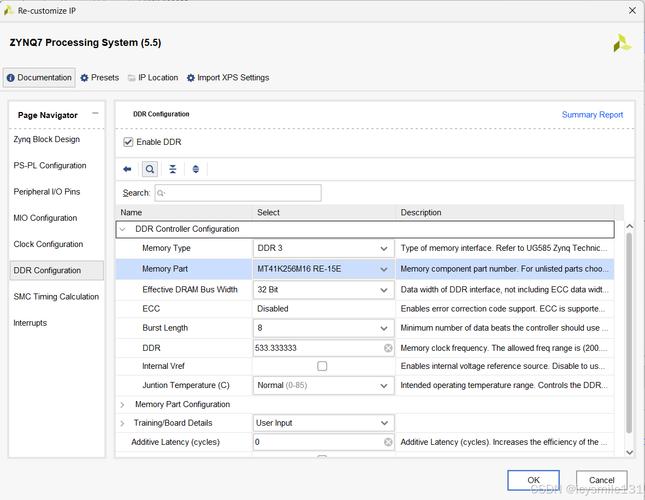Click the OK button
This screenshot has width=645, height=500.
coord(533,480)
